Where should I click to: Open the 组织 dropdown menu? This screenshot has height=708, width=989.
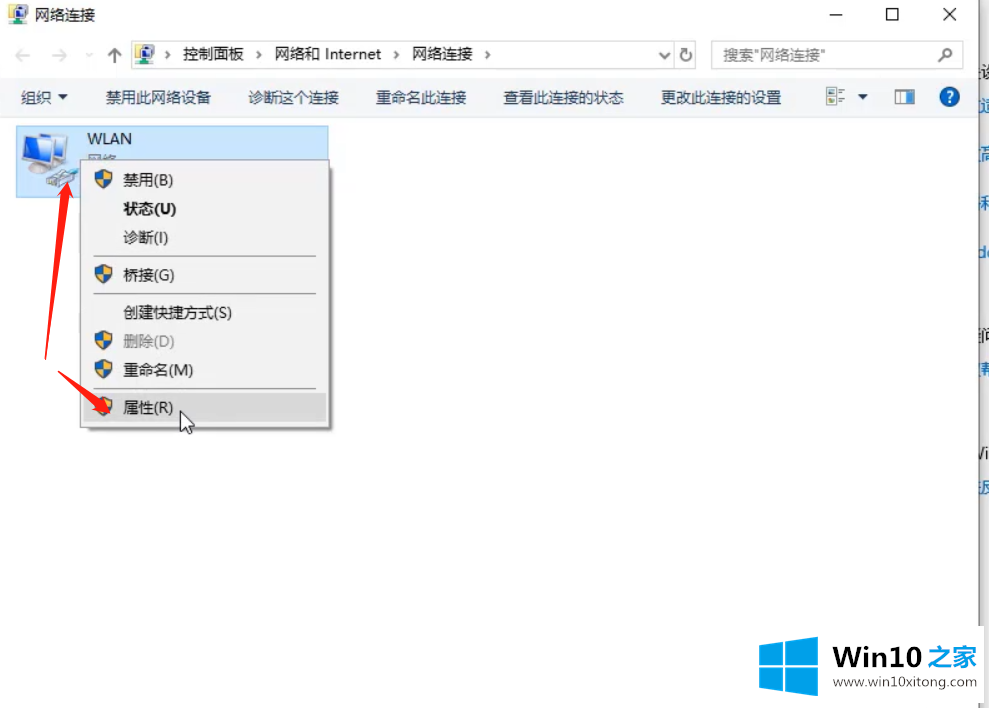44,98
